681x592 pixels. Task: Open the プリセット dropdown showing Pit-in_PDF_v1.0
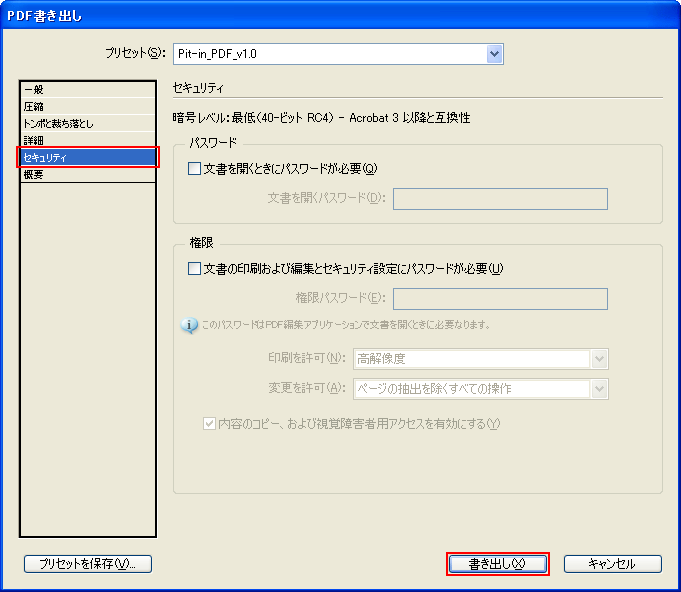[494, 53]
